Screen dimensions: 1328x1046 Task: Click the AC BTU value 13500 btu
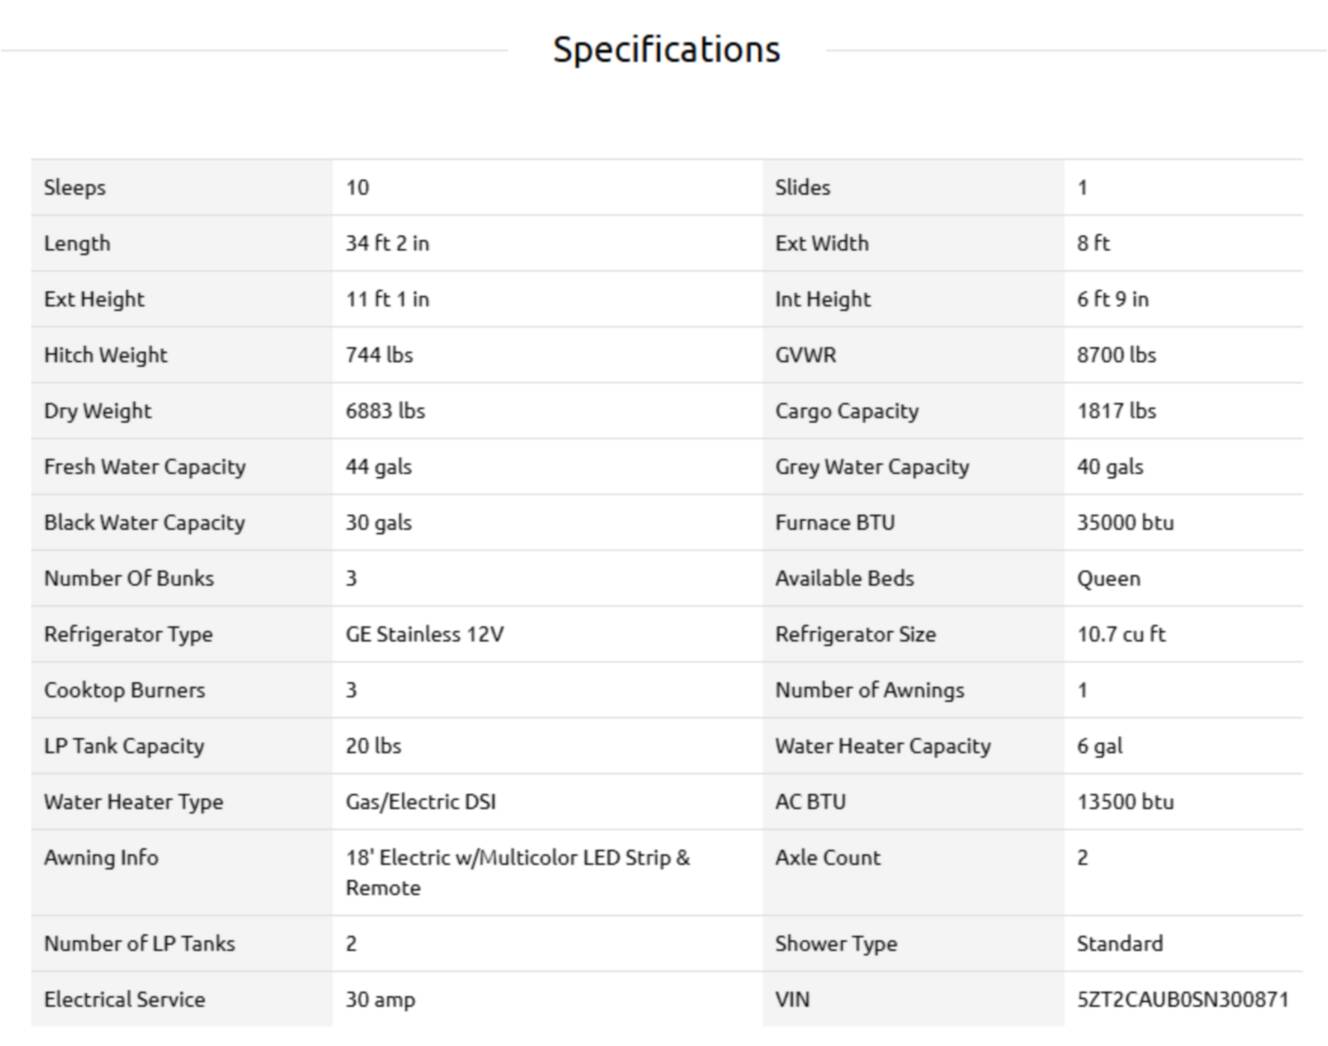[x=1125, y=802]
